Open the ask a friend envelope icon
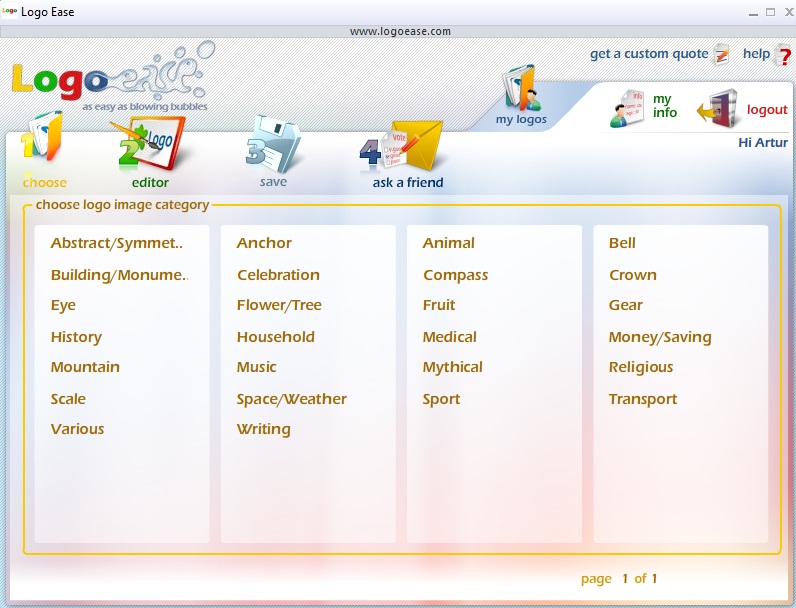796x608 pixels. tap(405, 147)
